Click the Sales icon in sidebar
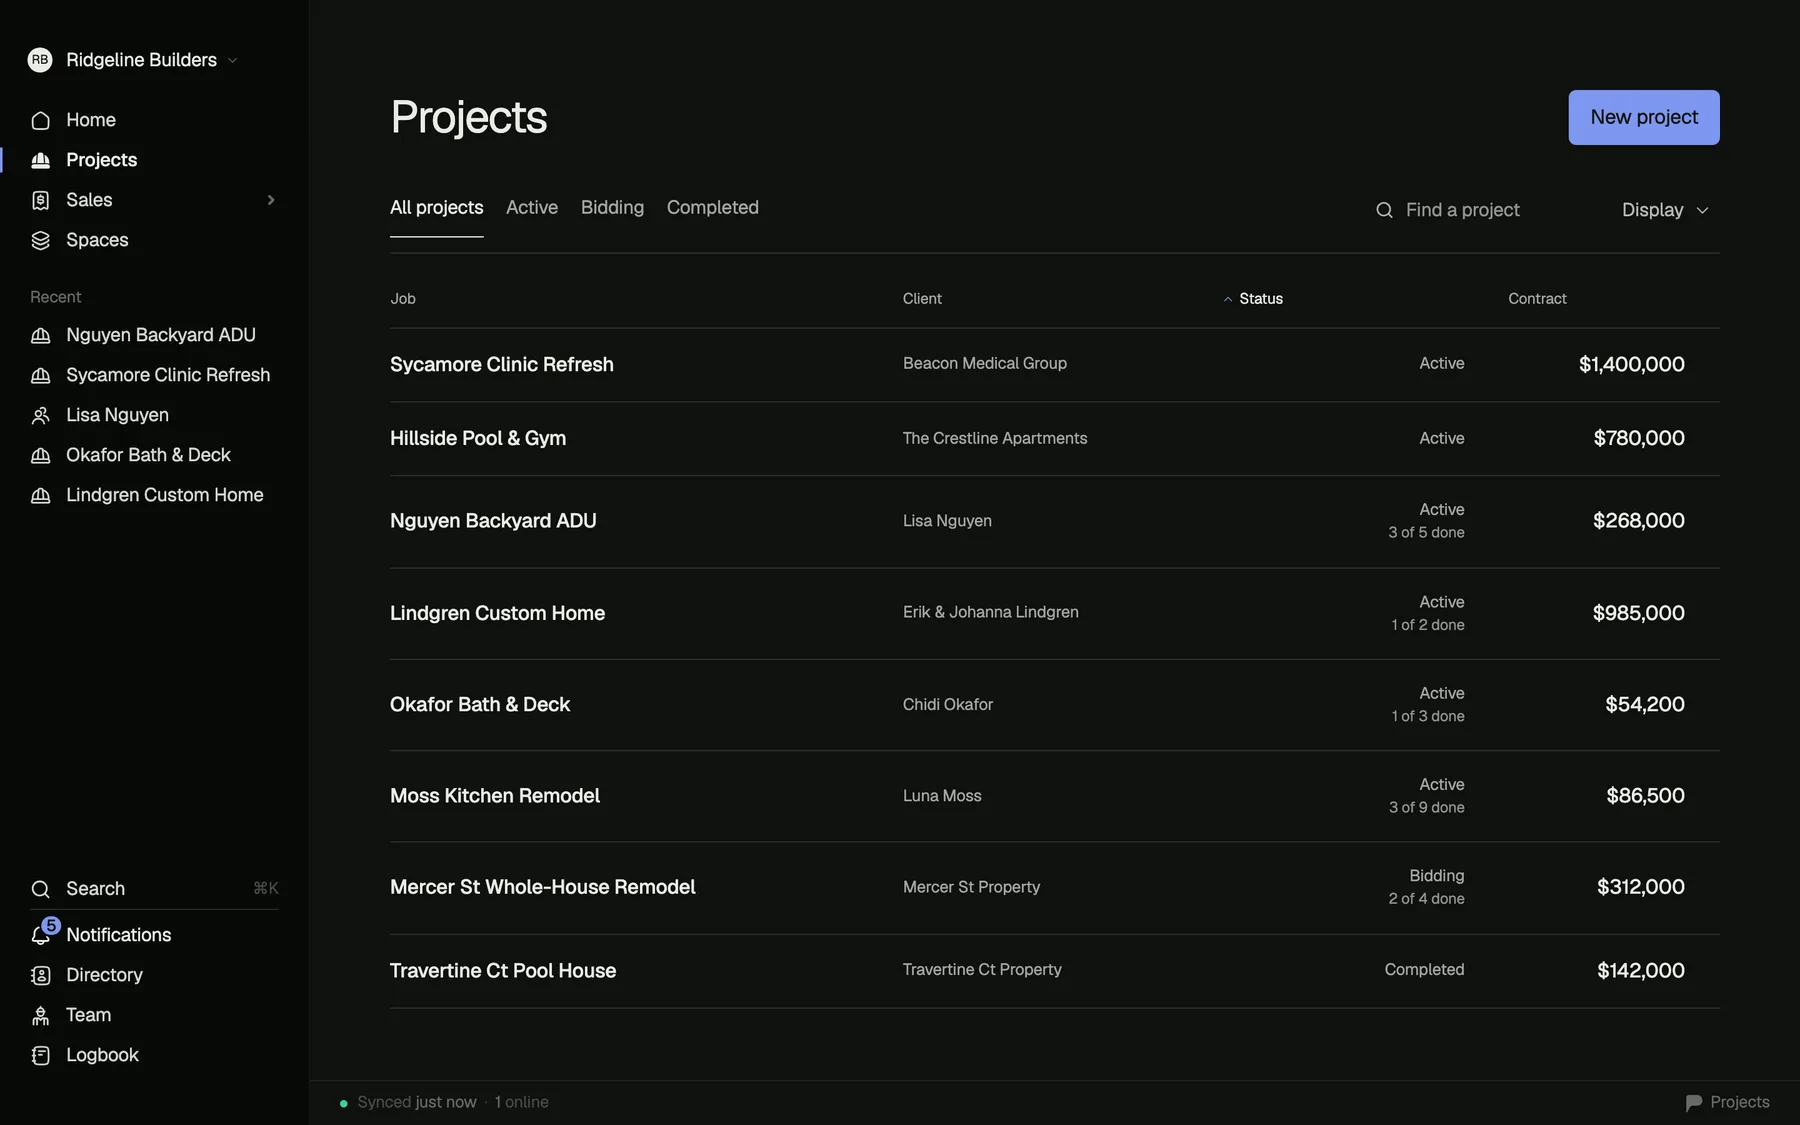 coord(40,200)
